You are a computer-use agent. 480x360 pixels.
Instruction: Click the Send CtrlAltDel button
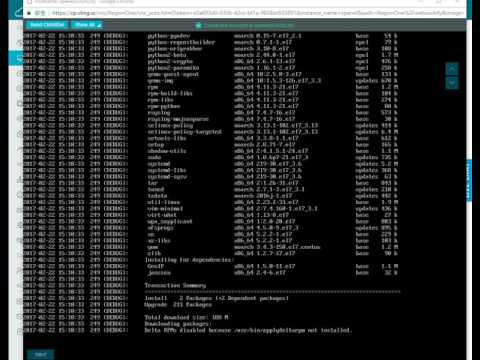47,25
